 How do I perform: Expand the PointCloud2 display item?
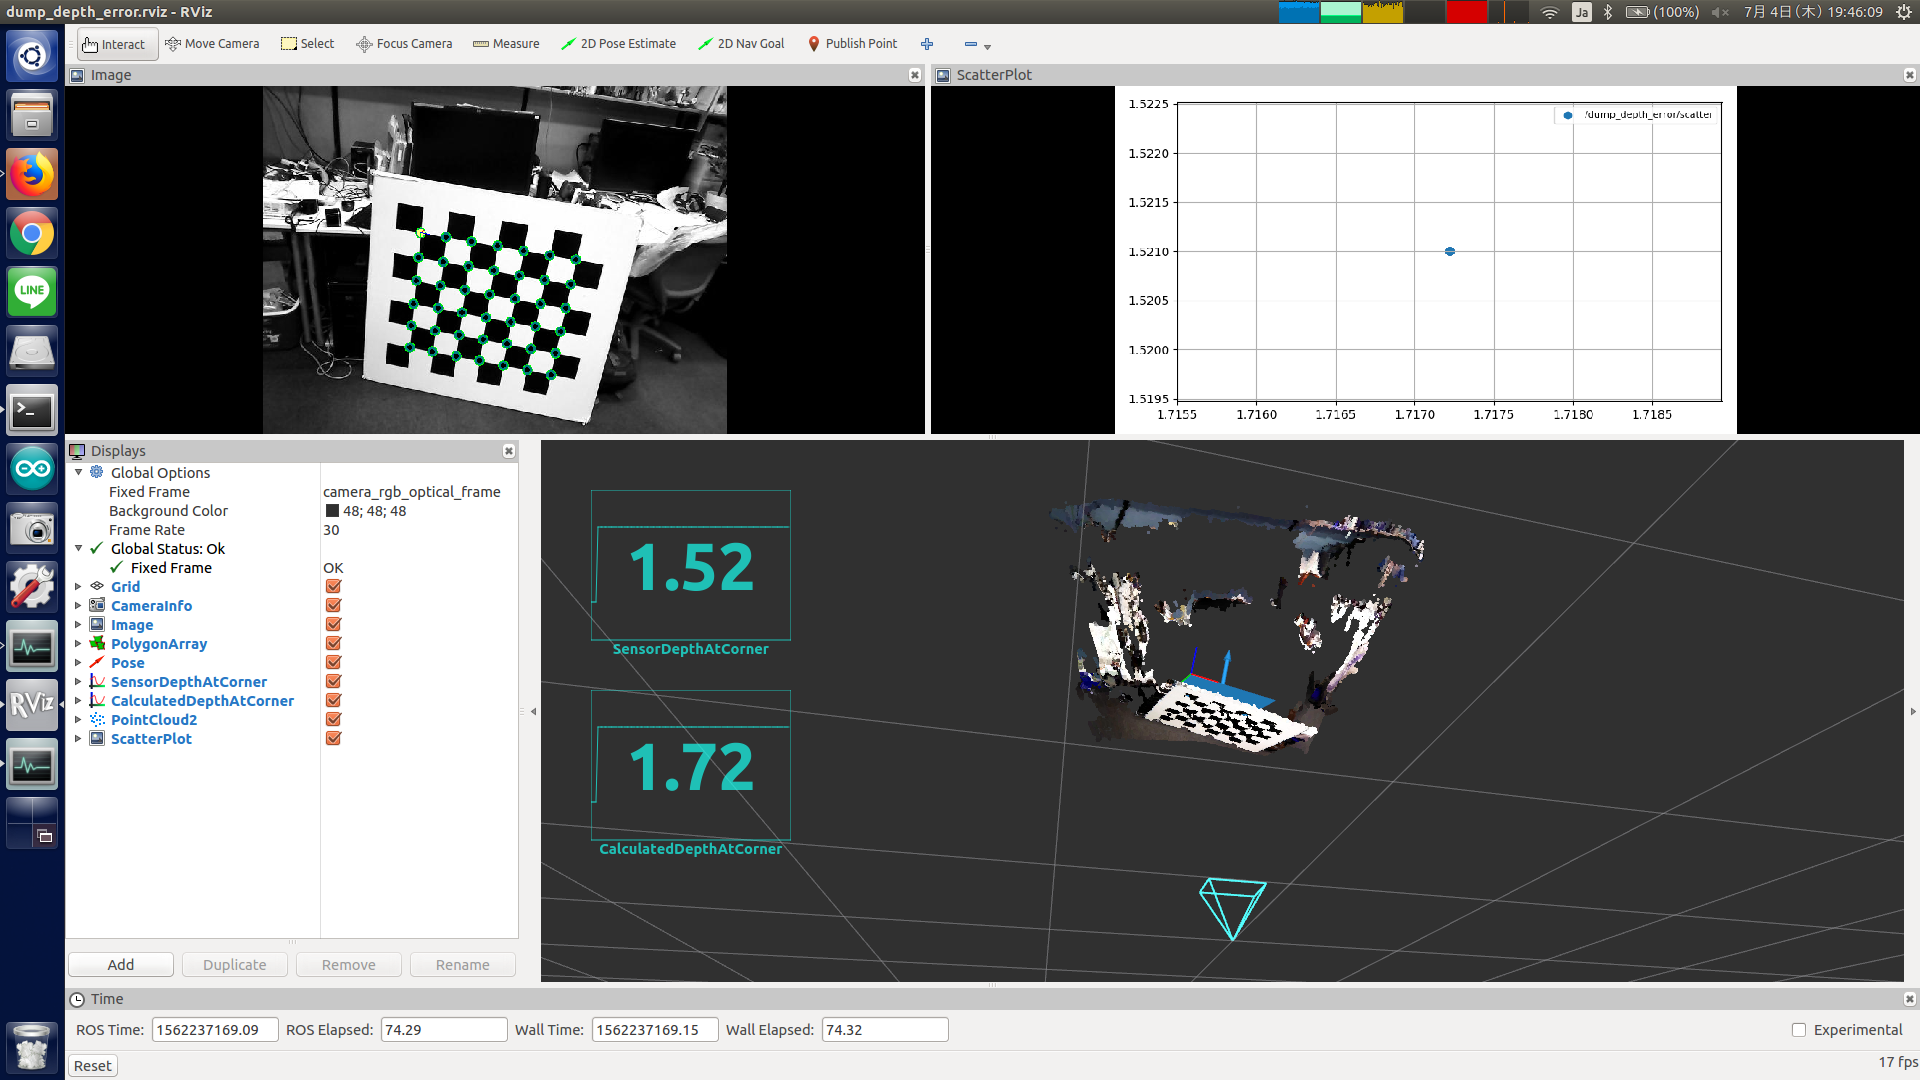click(78, 719)
